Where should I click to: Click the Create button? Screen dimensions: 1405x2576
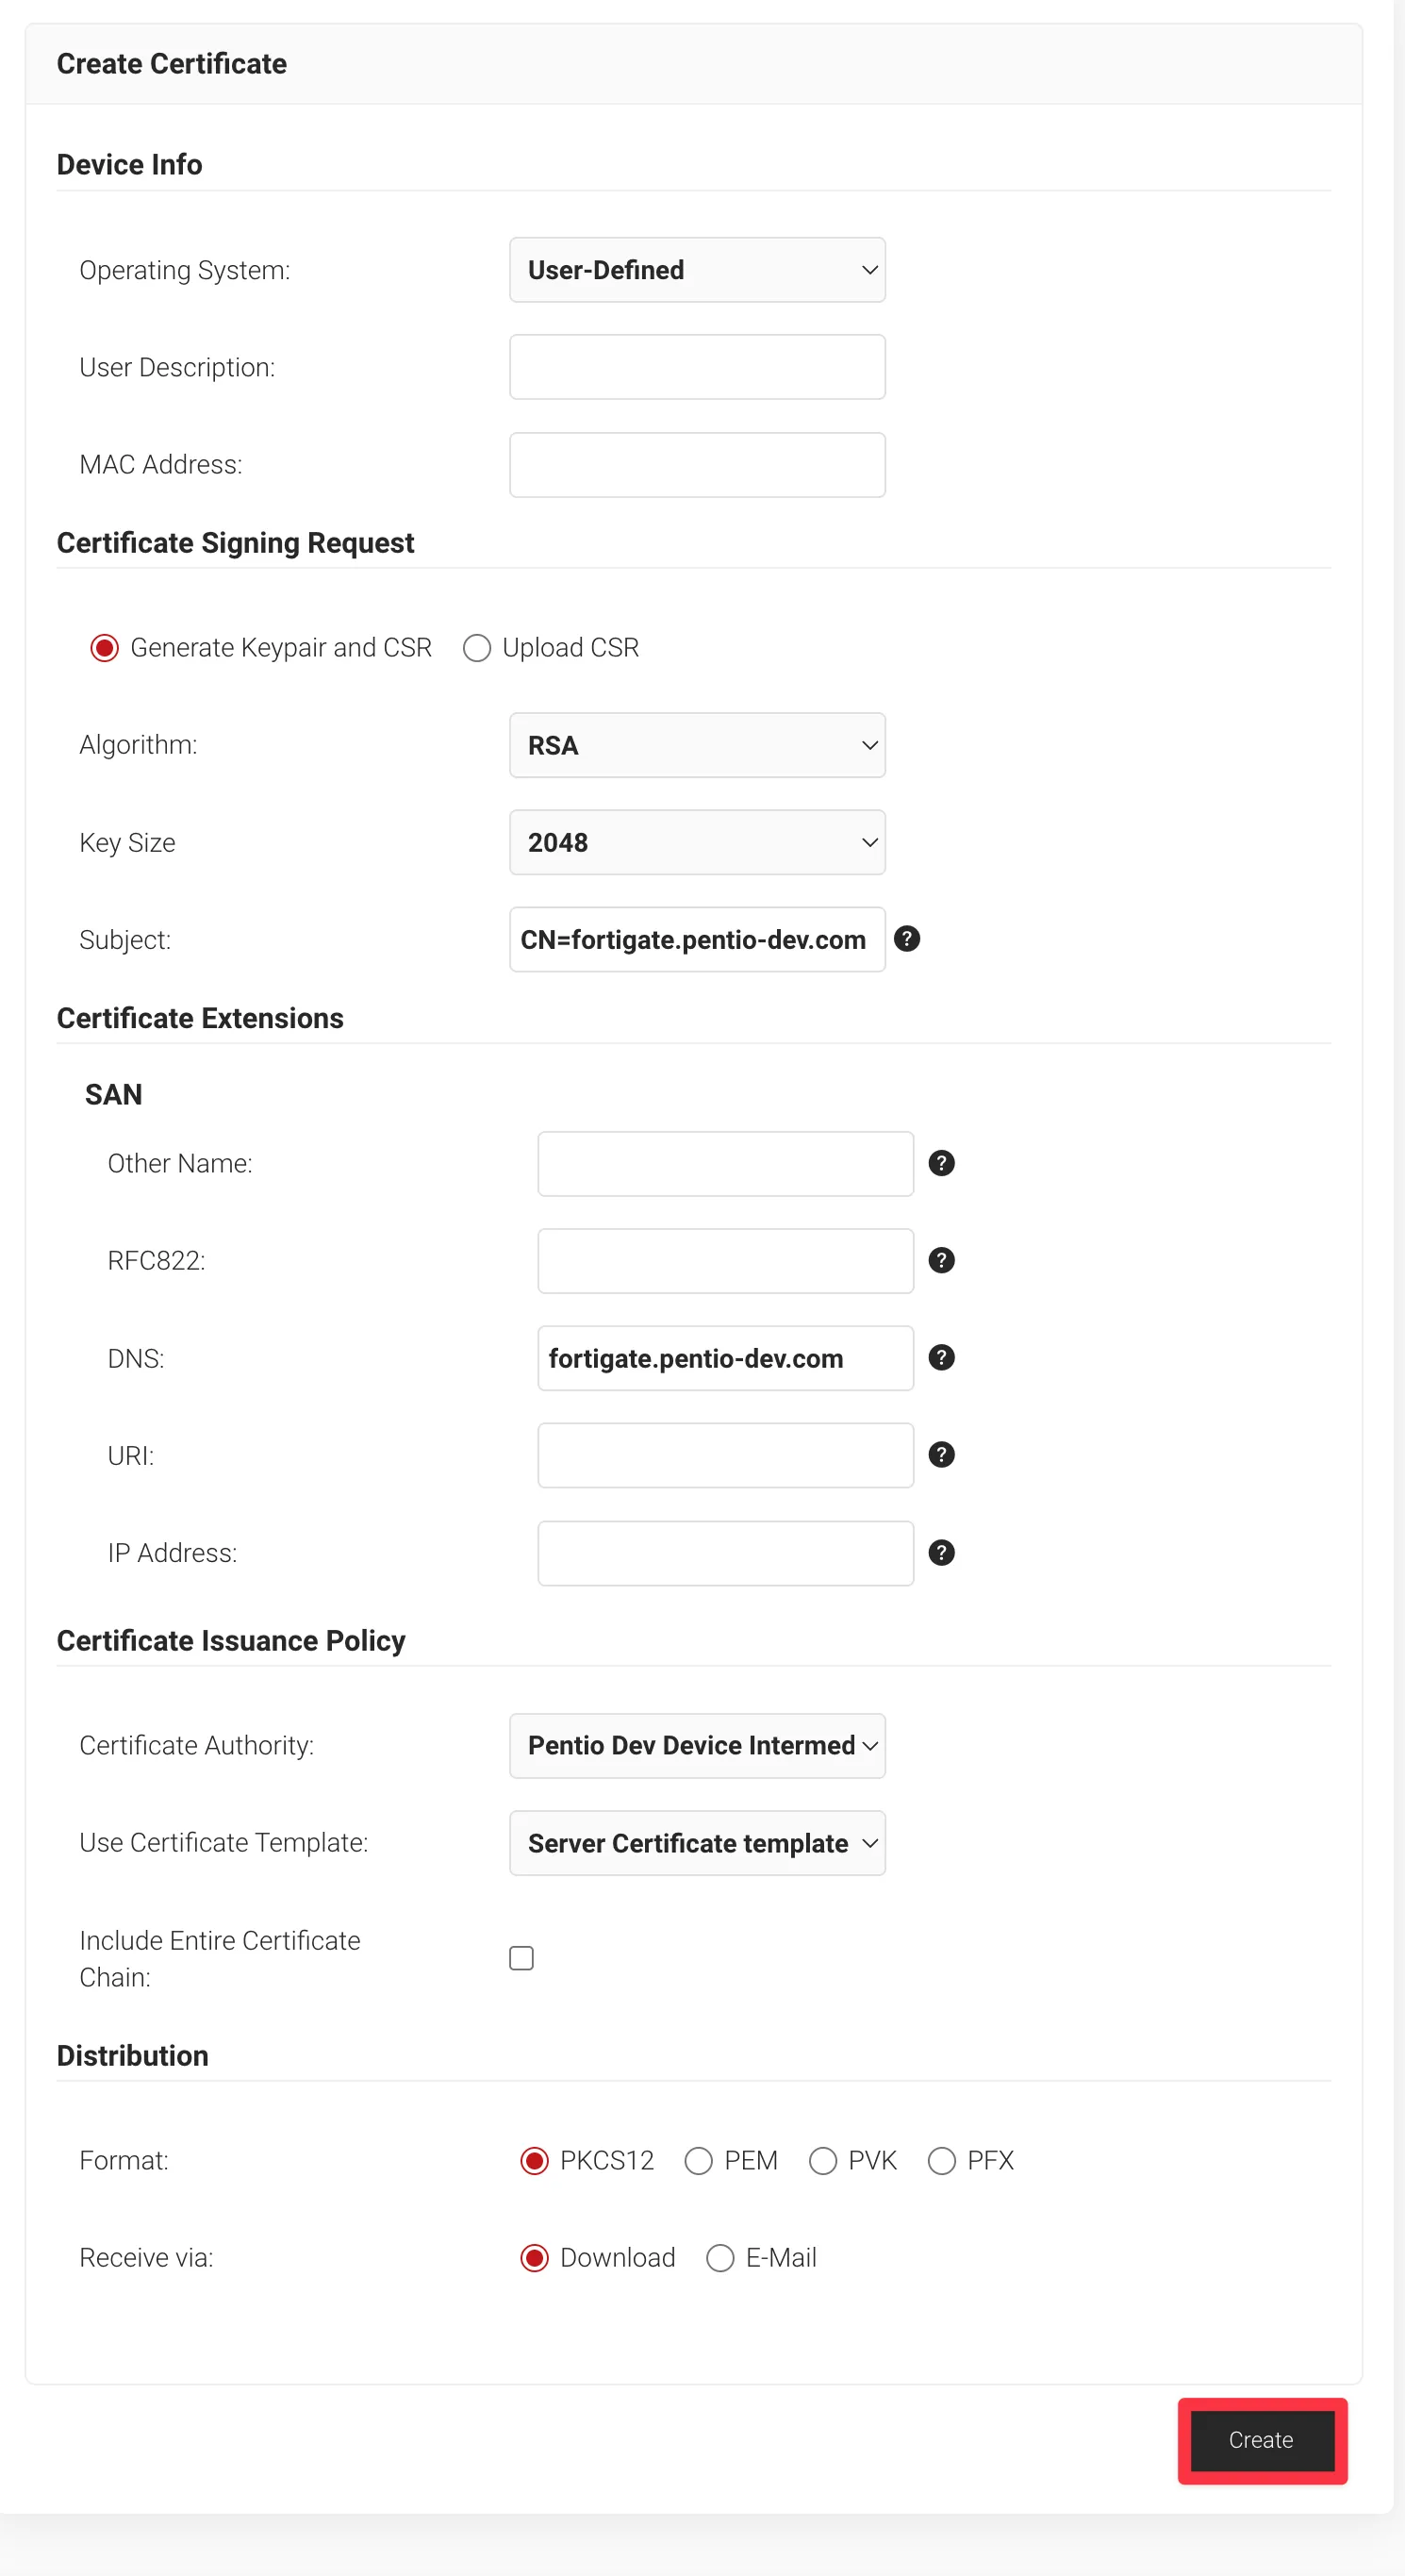[x=1261, y=2441]
